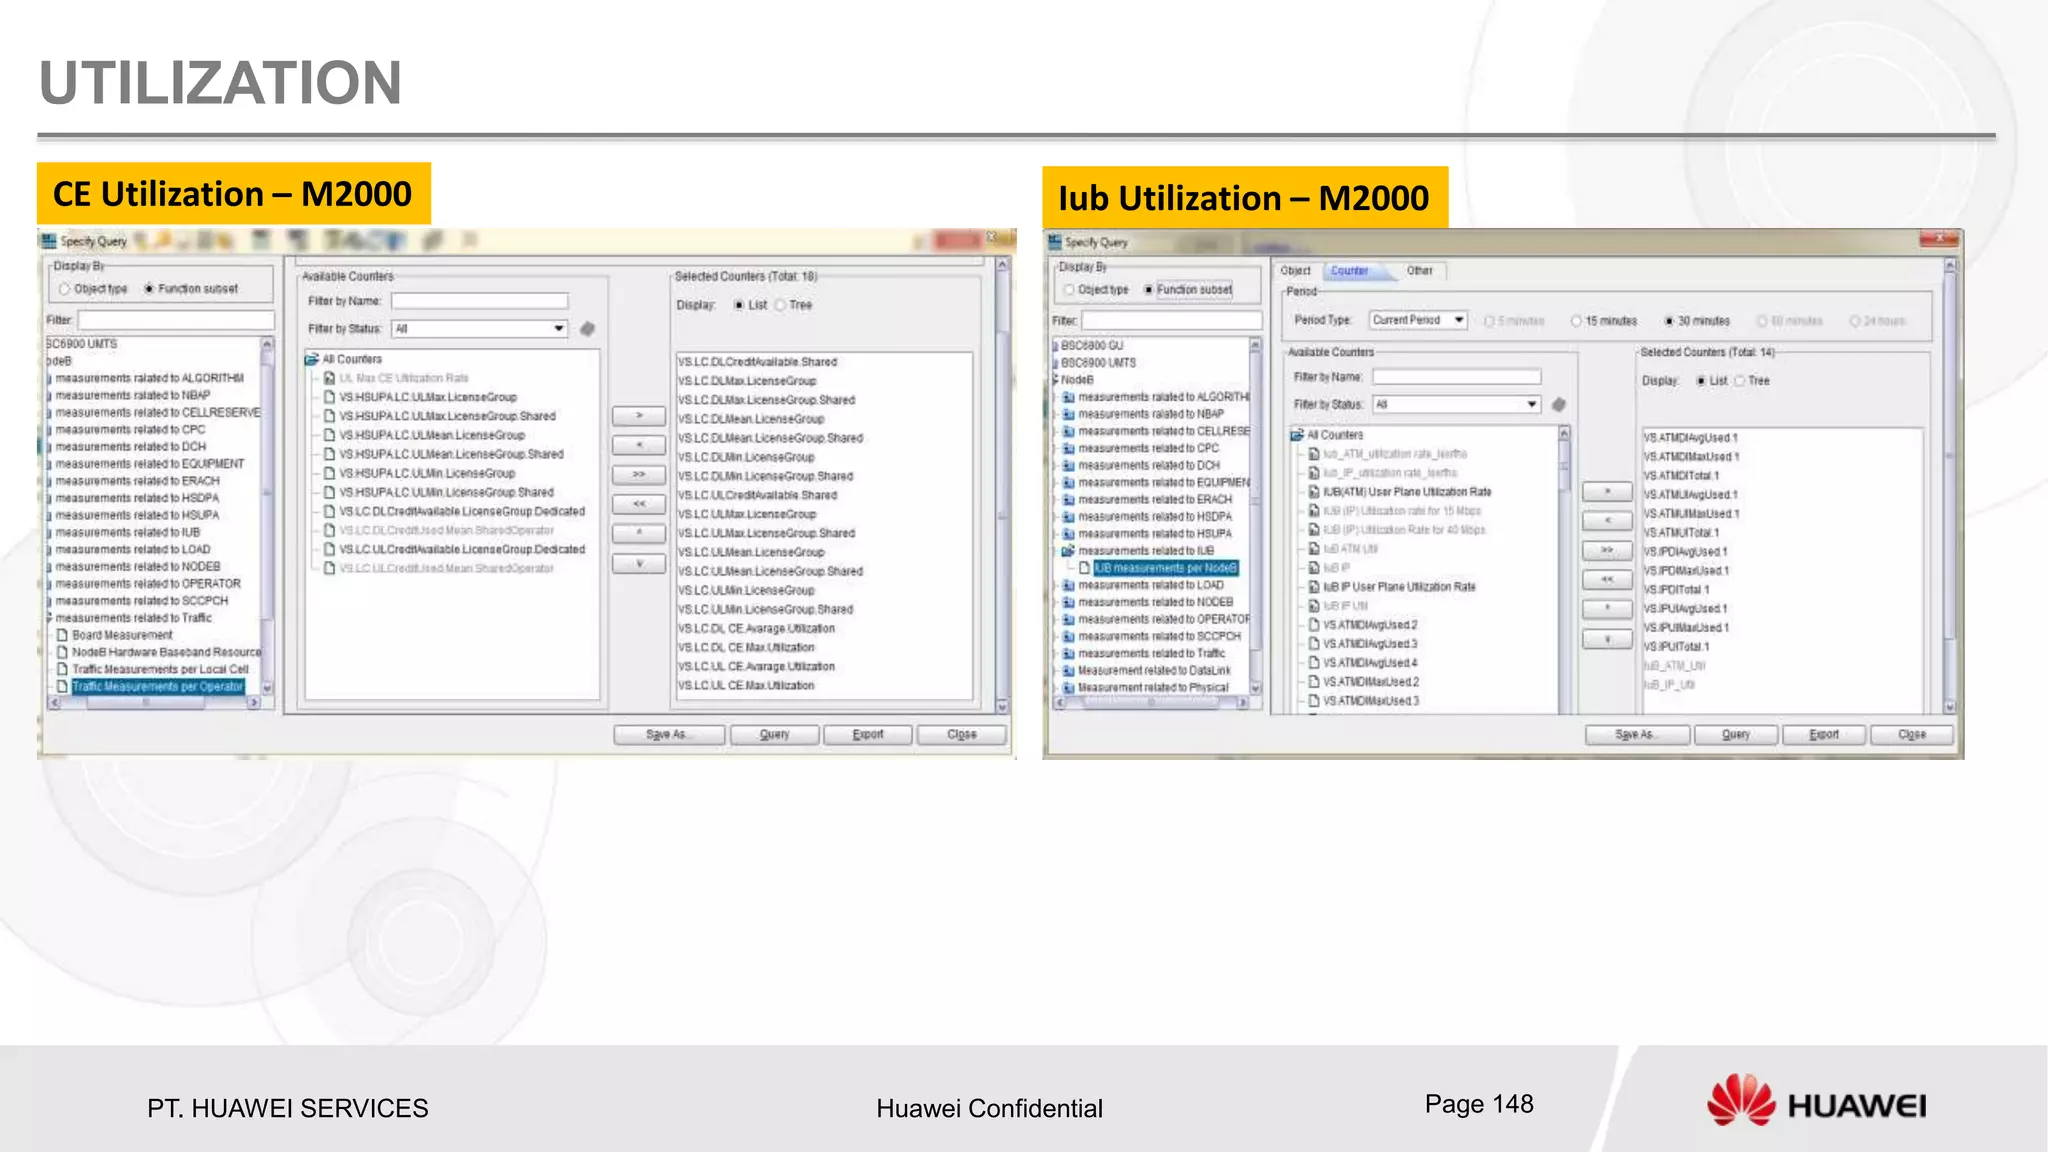Click Filter by Name field in CE window

(x=479, y=301)
